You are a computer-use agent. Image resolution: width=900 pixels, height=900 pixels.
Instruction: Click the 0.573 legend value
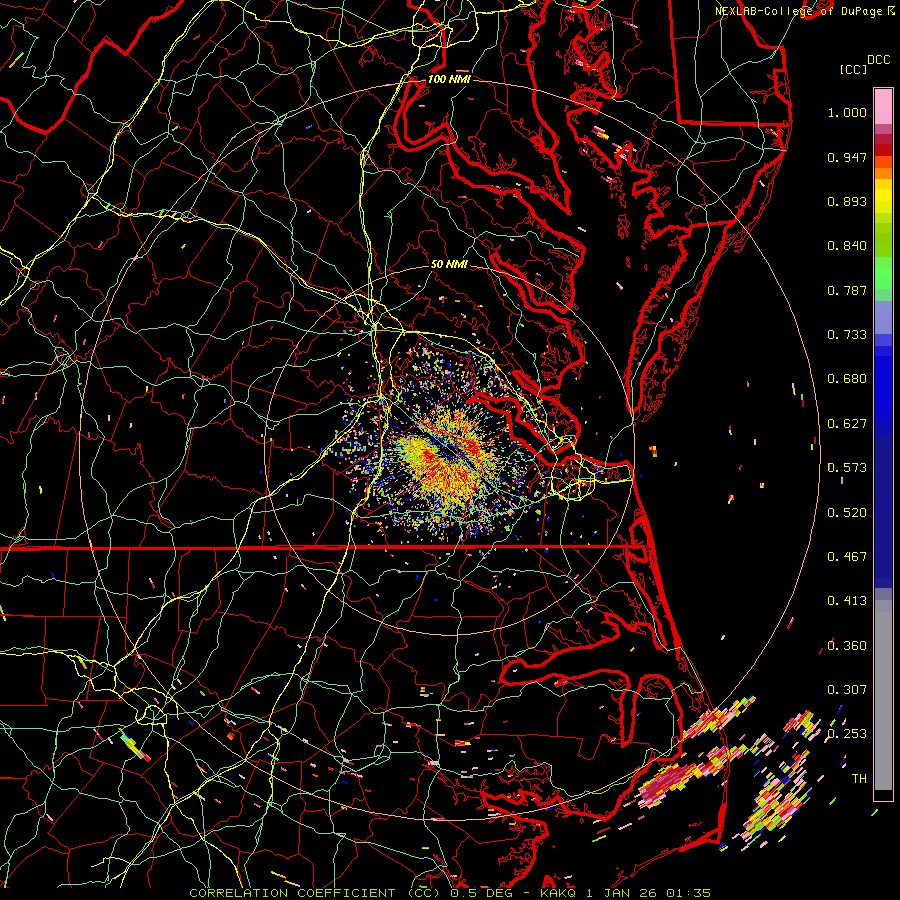[x=847, y=468]
